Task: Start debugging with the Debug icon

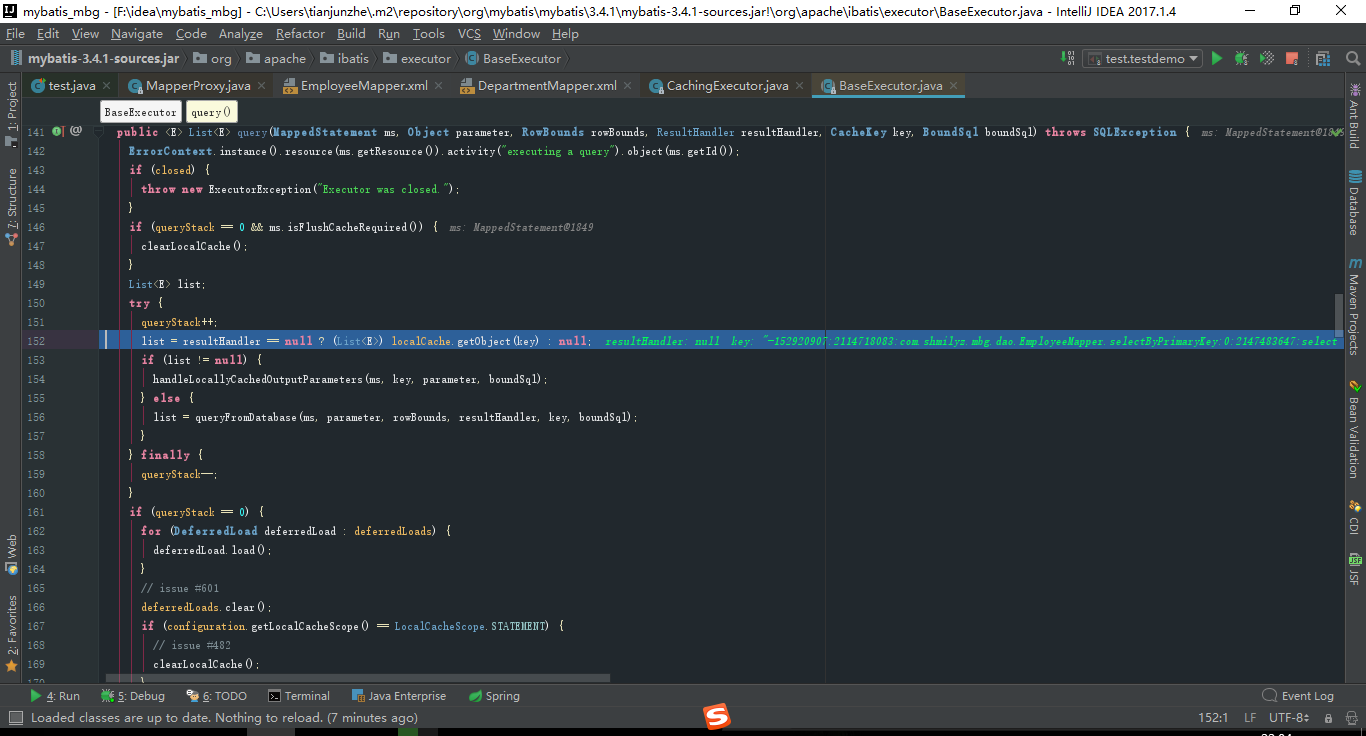Action: [x=1240, y=58]
